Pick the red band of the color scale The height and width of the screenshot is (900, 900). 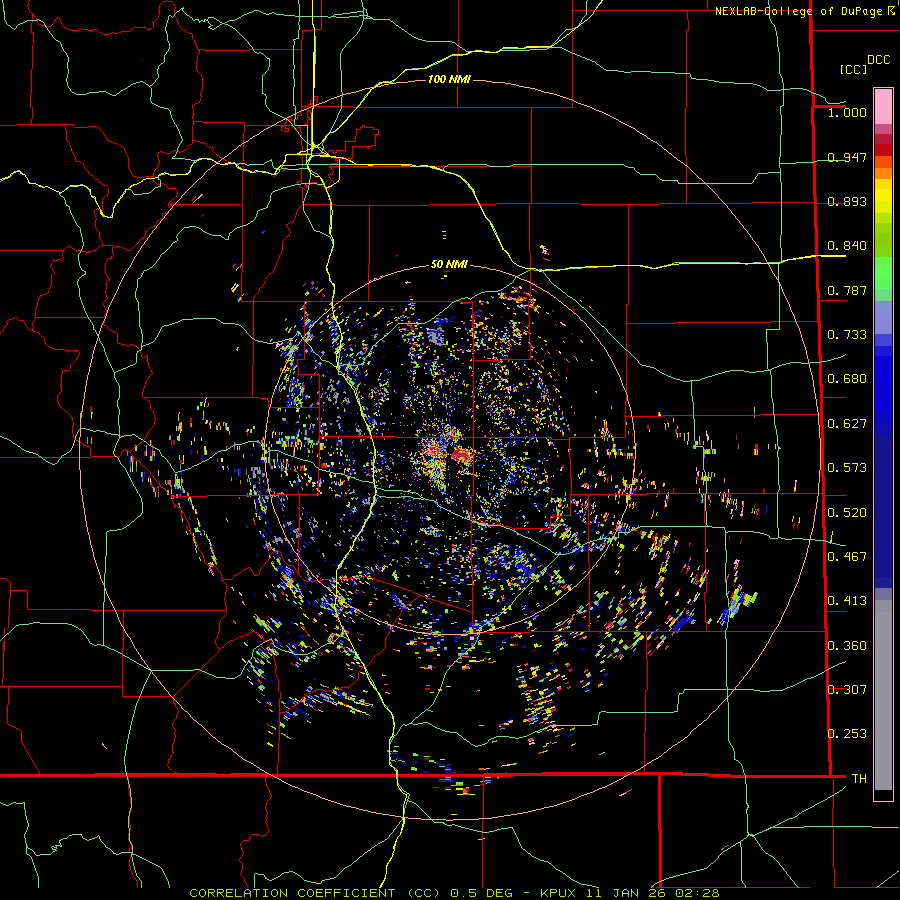click(883, 150)
